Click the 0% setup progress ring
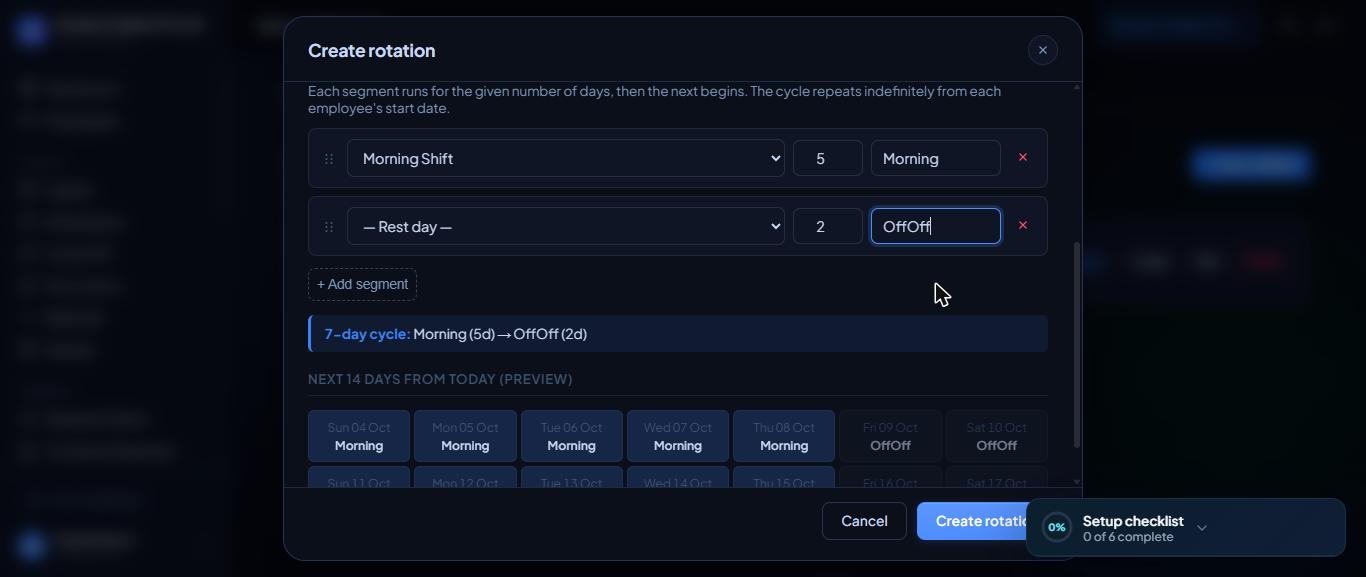 [x=1057, y=527]
